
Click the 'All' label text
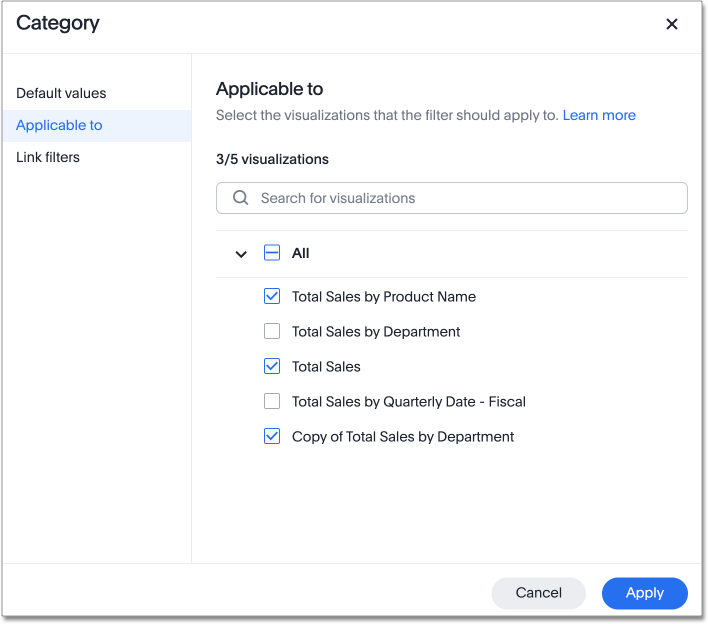pos(300,253)
